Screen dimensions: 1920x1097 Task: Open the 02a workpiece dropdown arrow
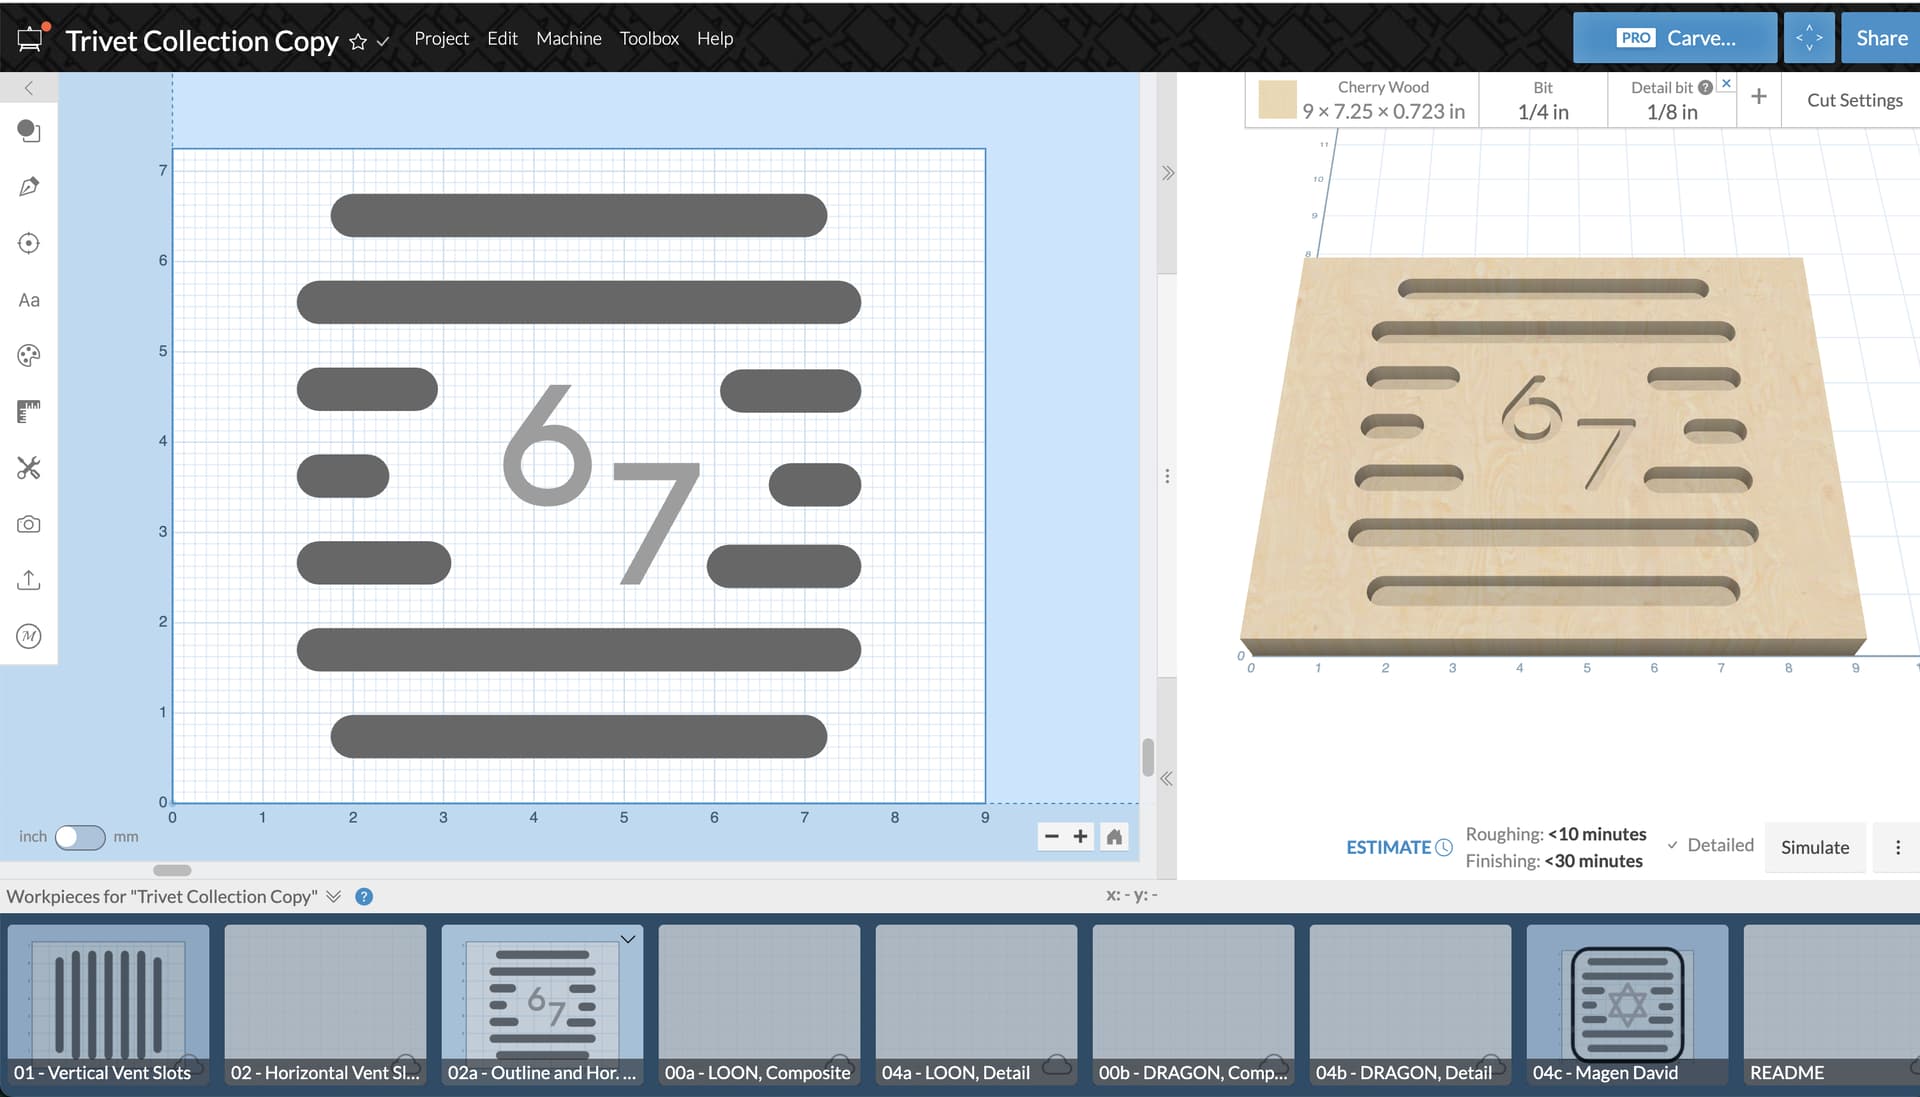coord(627,939)
